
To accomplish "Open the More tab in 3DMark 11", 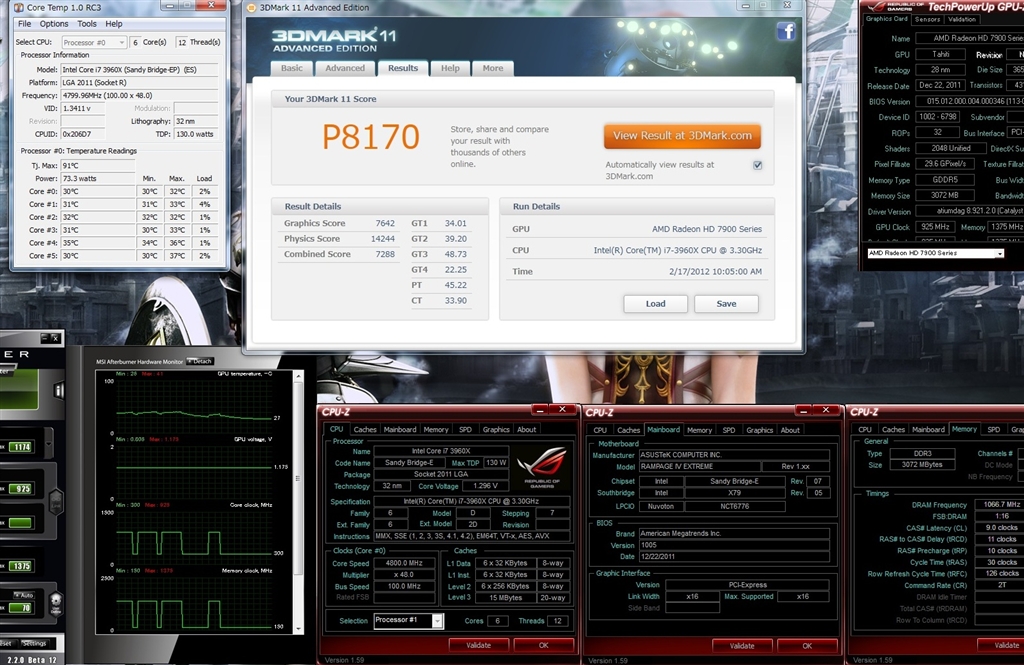I will pyautogui.click(x=492, y=68).
